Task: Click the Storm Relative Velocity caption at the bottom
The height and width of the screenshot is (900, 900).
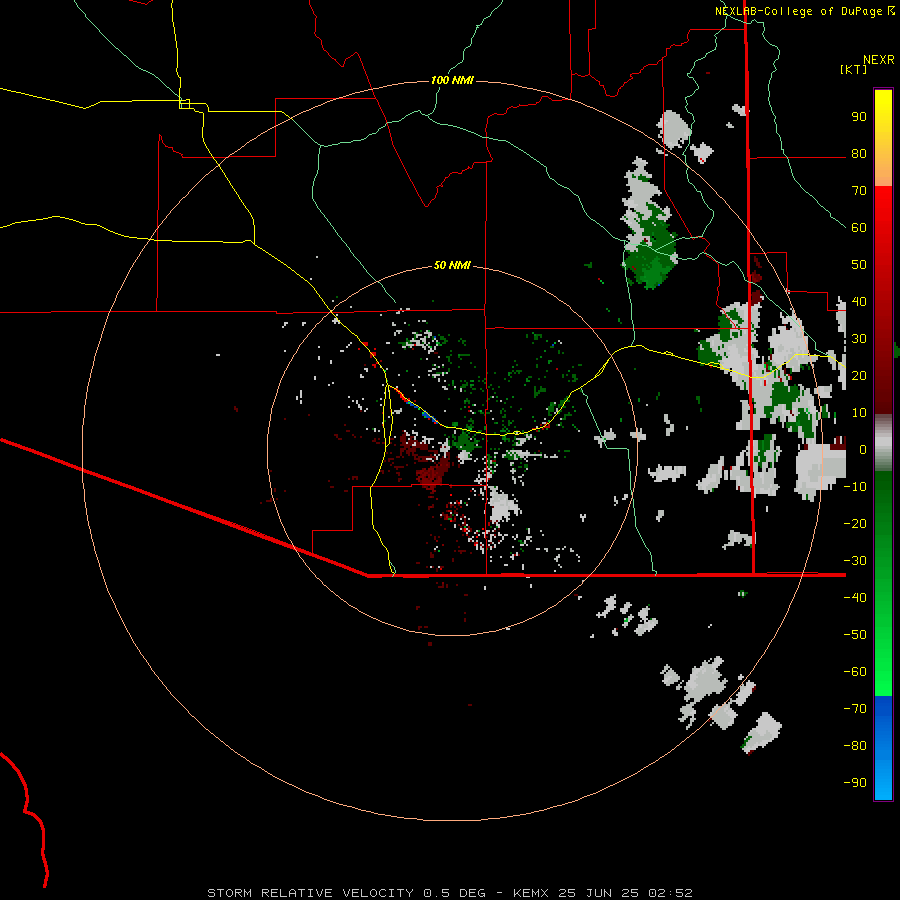Action: click(x=450, y=893)
